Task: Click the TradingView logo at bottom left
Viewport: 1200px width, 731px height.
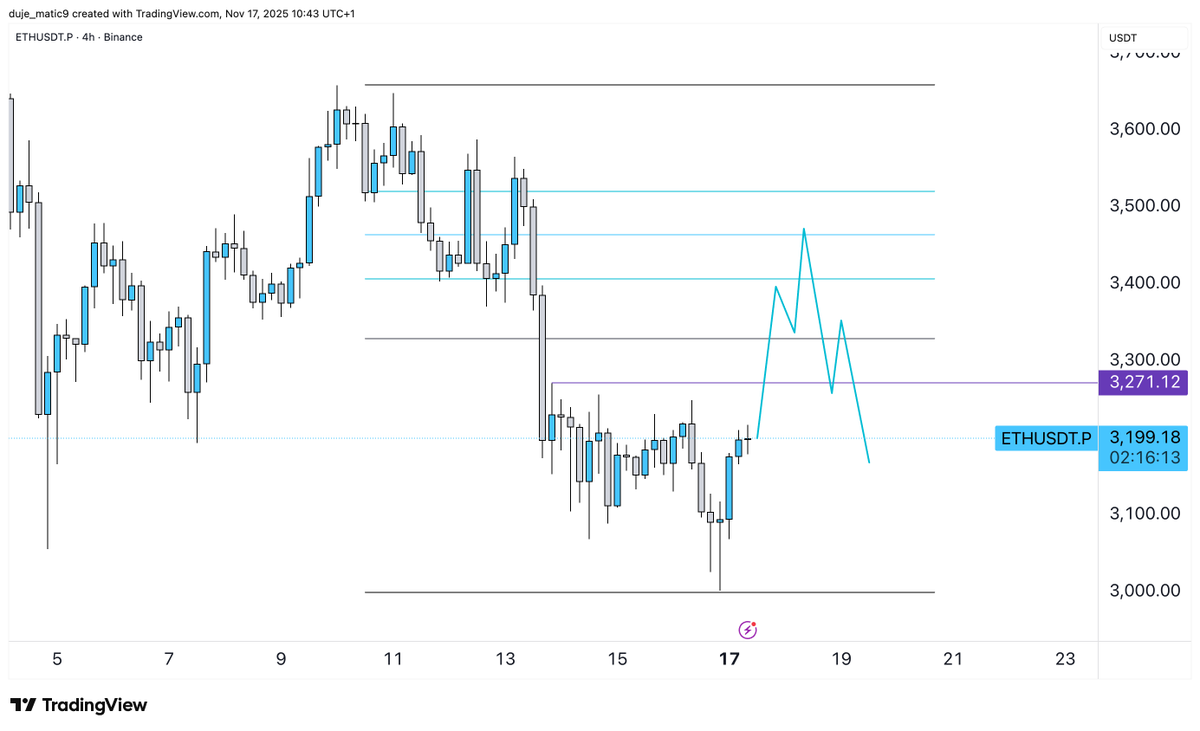Action: [79, 705]
